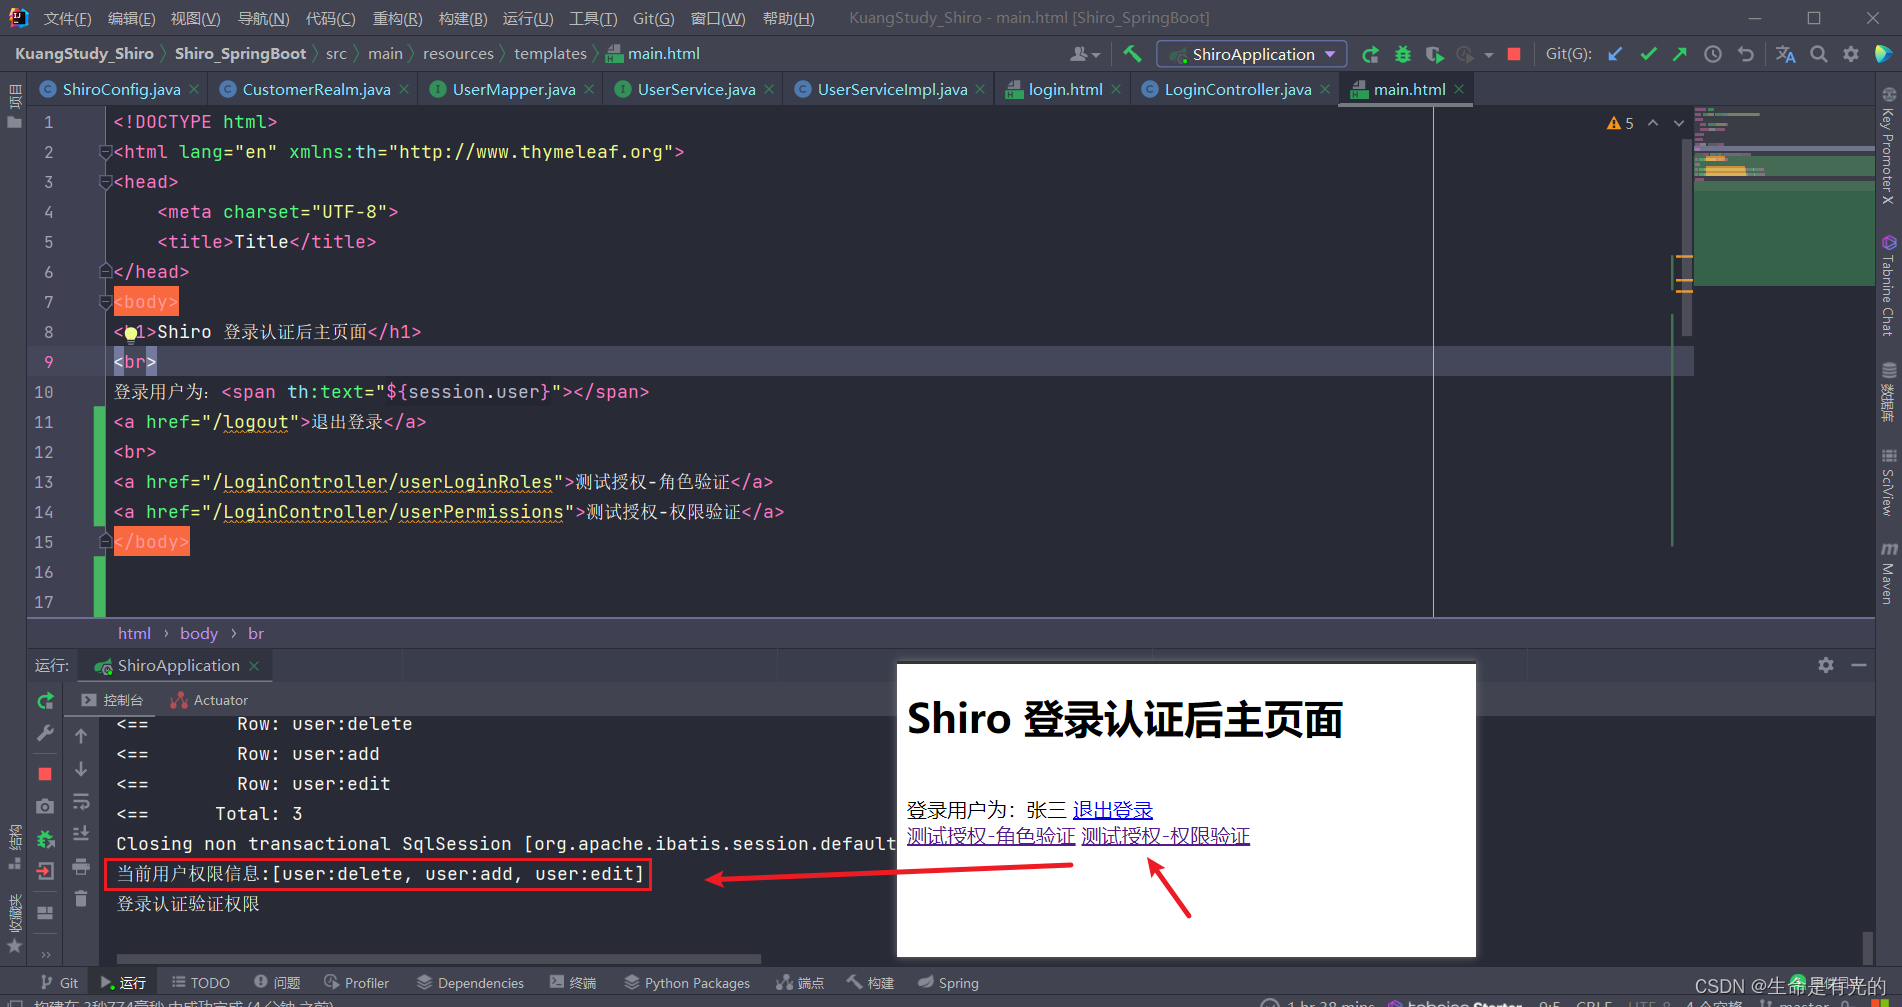Hide the Run tool window
Image resolution: width=1902 pixels, height=1007 pixels.
point(1859,665)
